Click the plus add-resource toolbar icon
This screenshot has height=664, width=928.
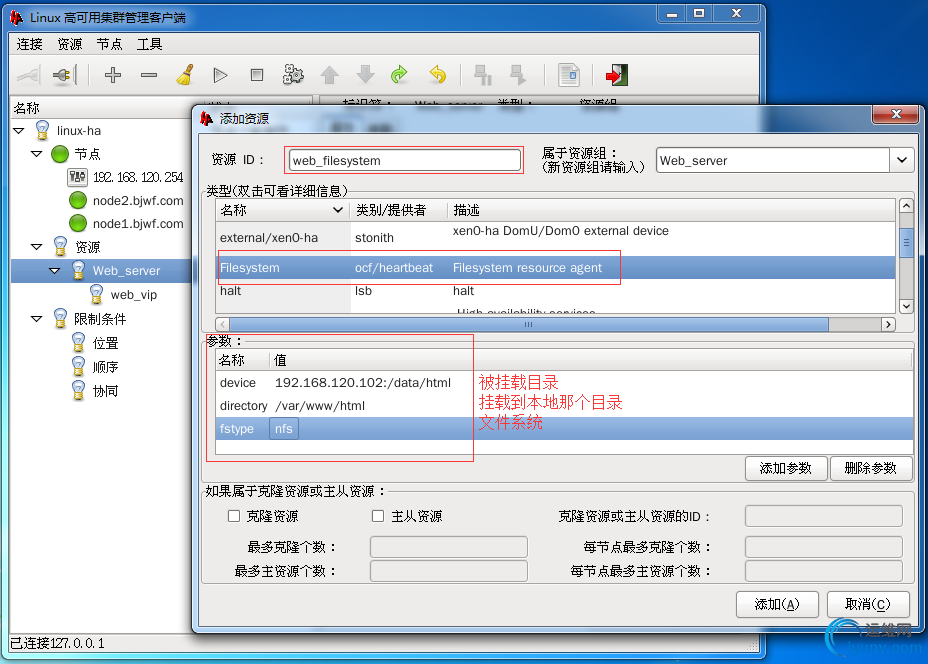click(112, 75)
